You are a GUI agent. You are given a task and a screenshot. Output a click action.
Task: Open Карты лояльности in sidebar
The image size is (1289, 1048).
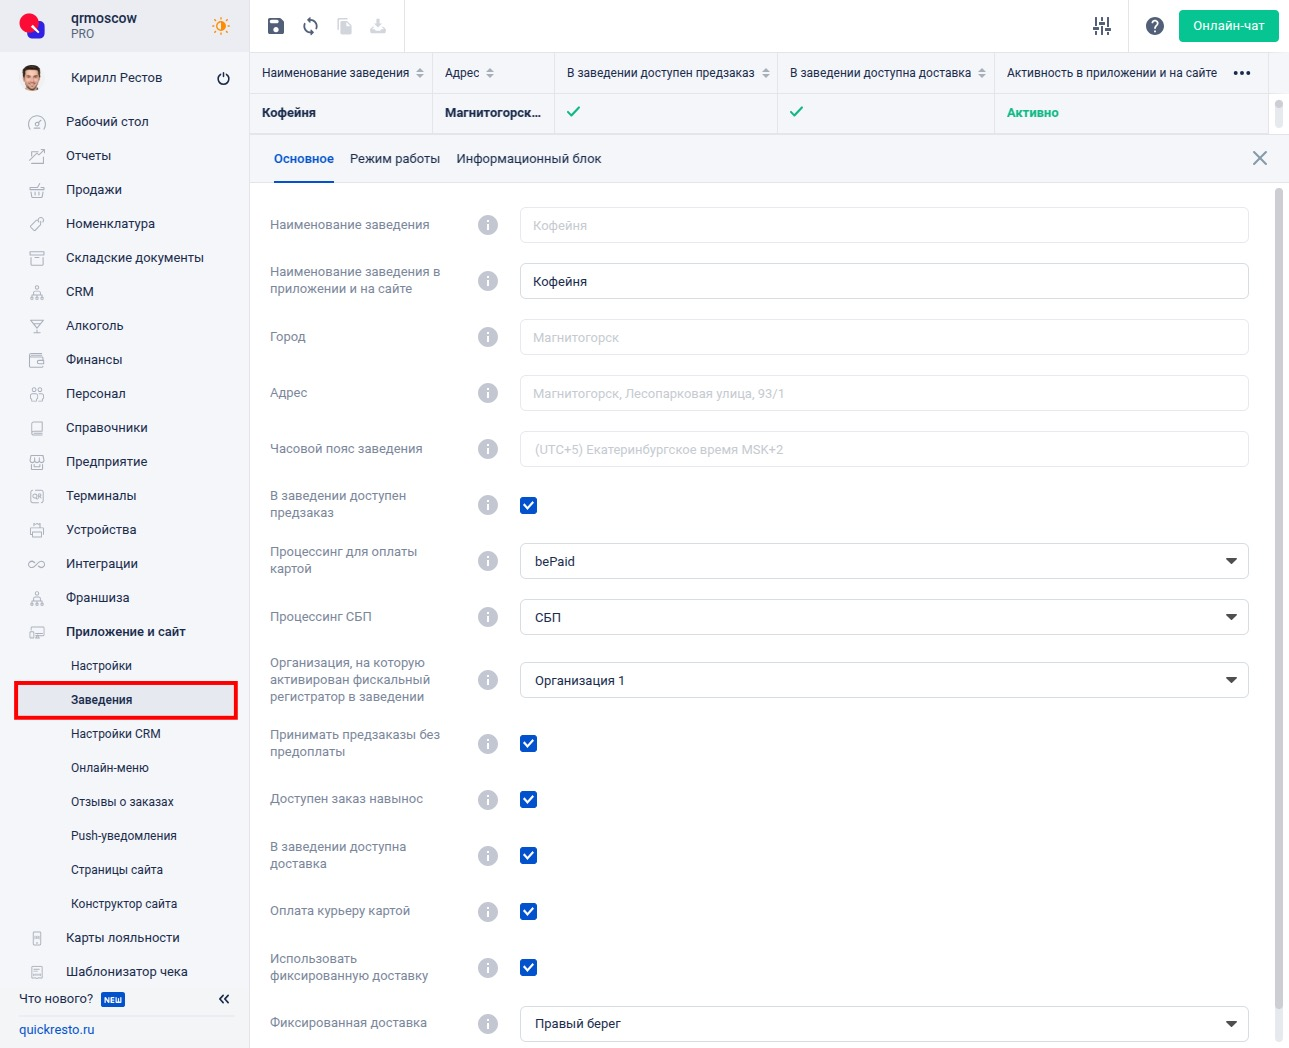[125, 938]
